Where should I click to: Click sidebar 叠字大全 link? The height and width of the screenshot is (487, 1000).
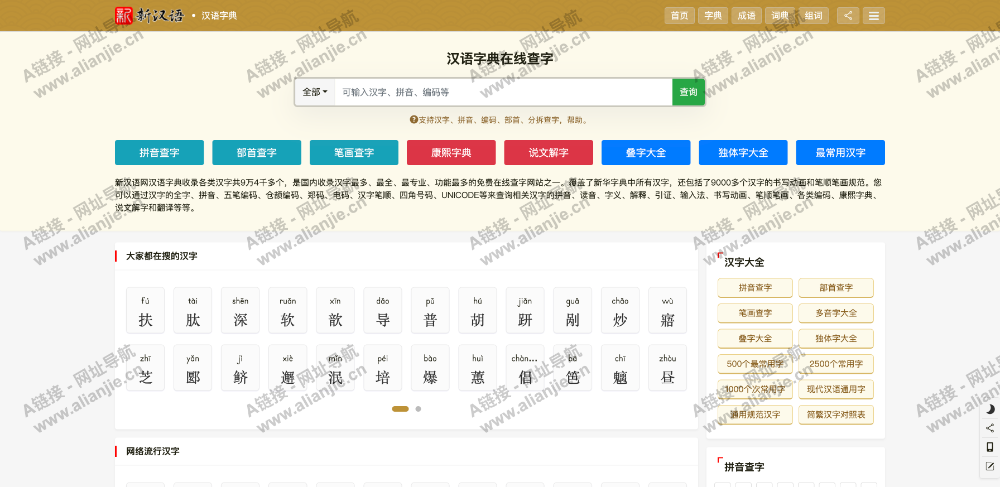coord(755,338)
